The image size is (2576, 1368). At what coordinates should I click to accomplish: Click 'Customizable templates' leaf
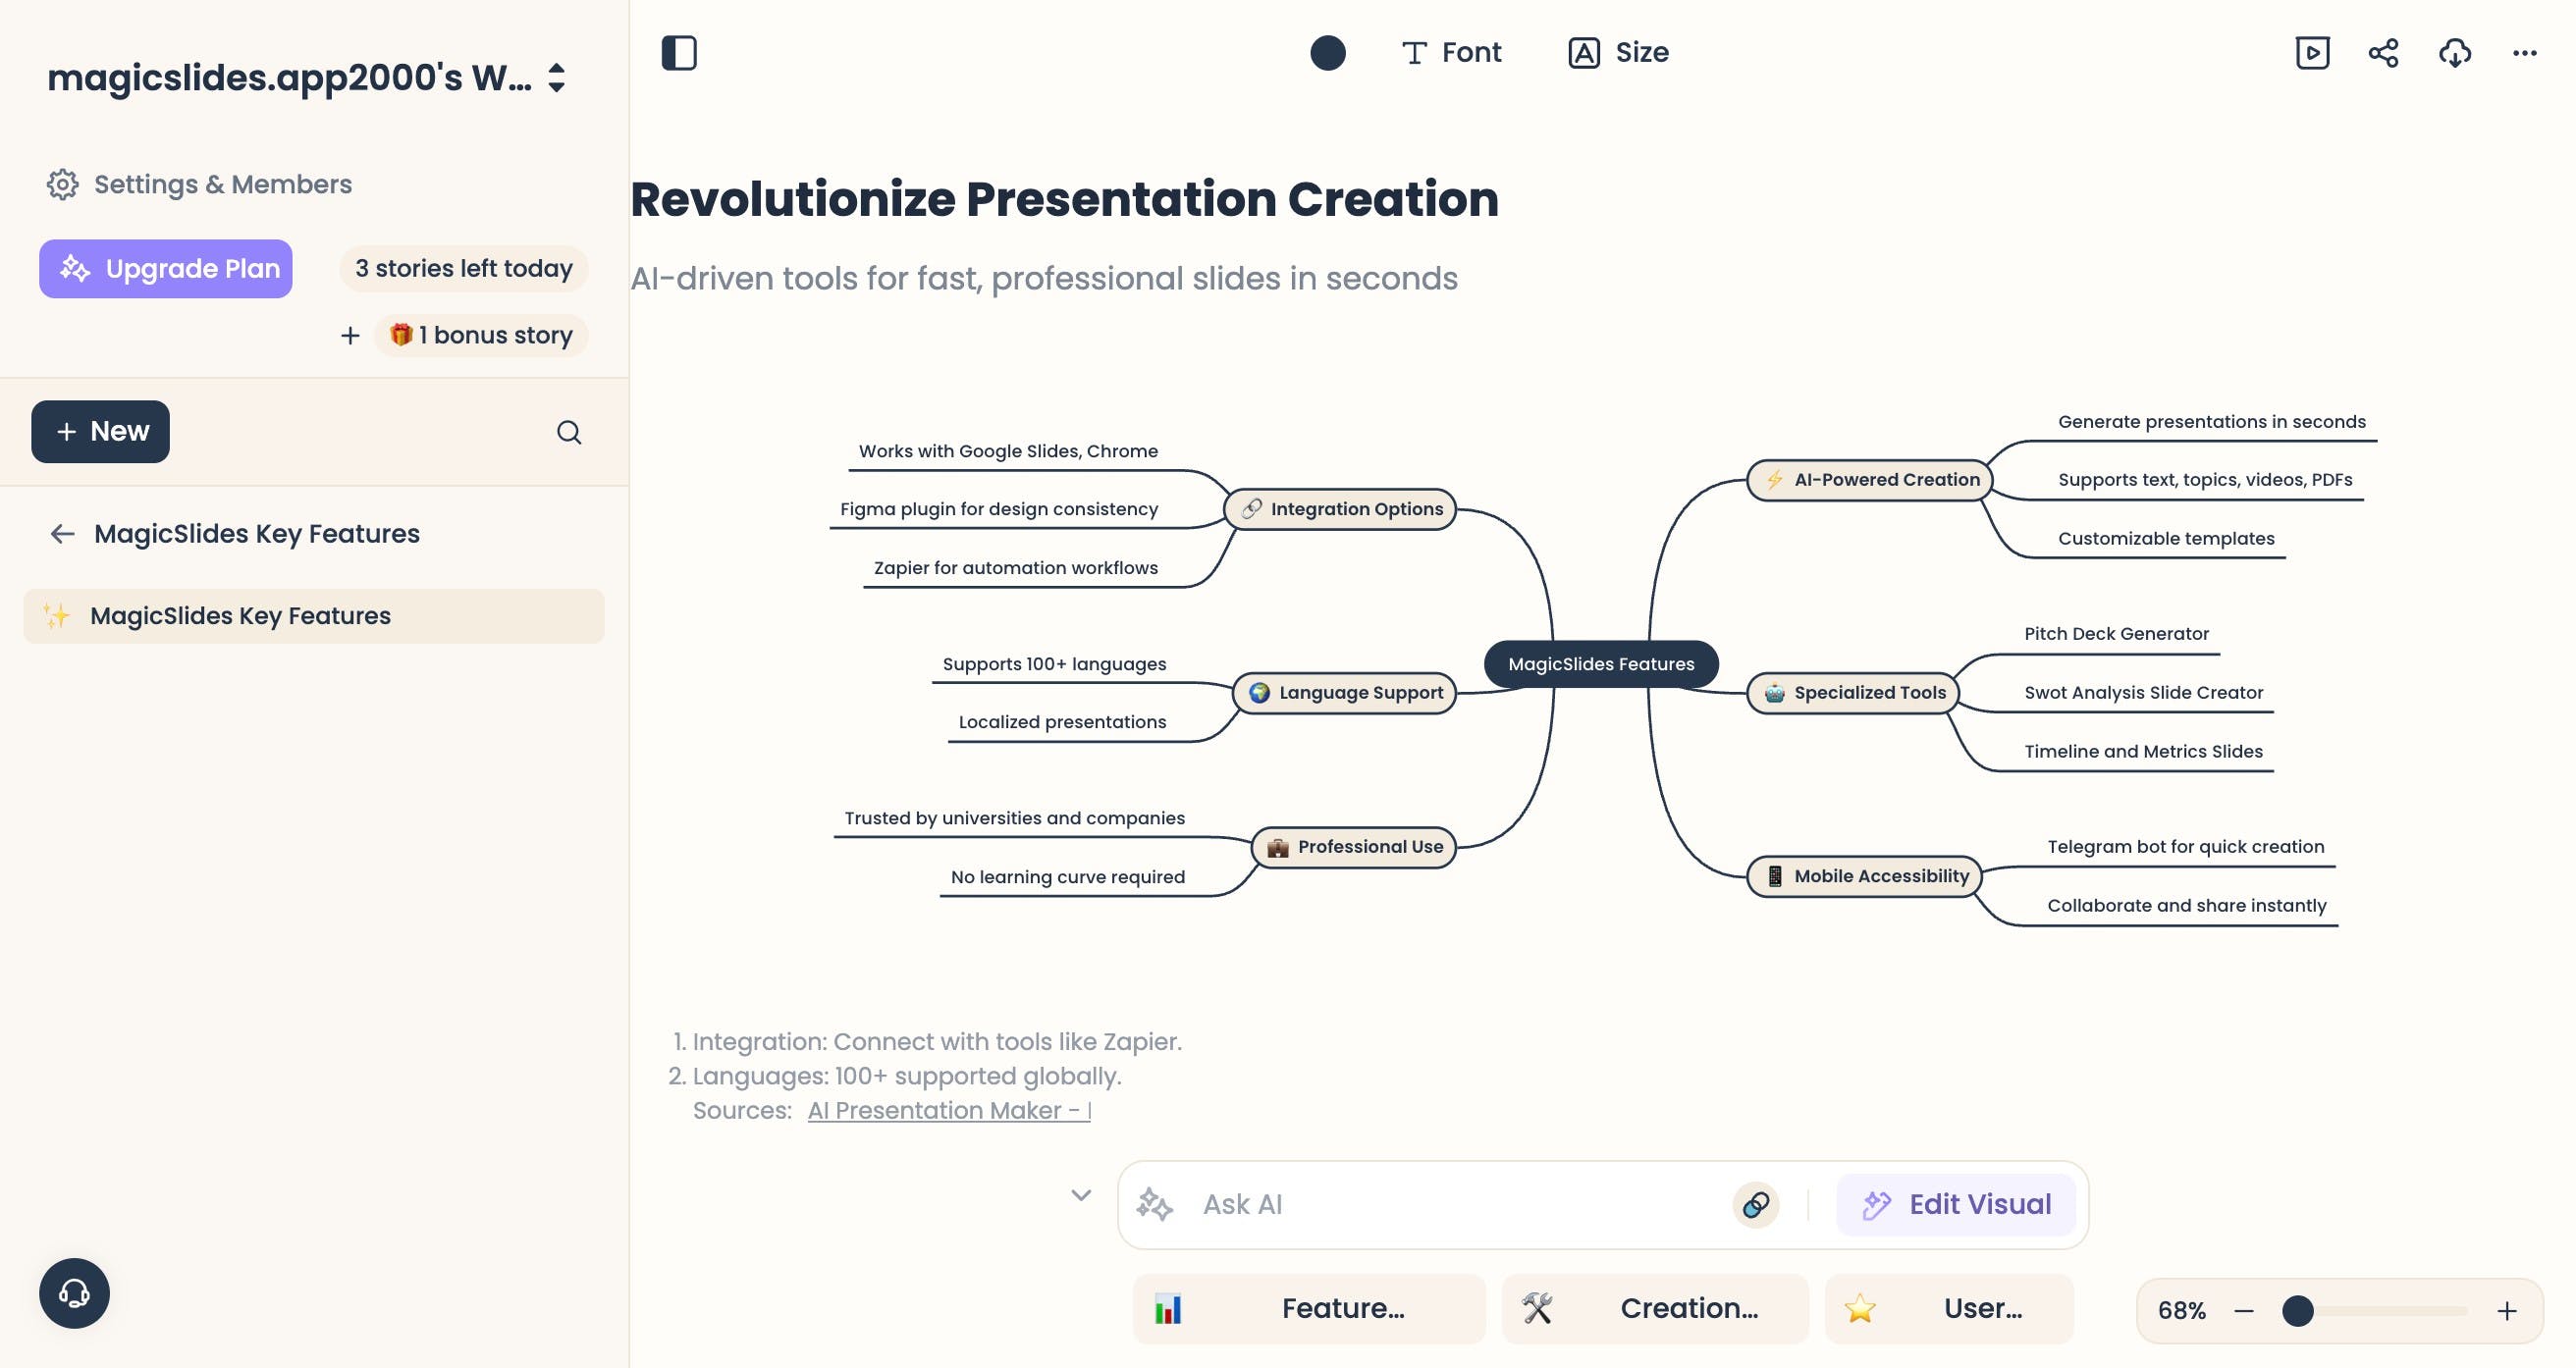tap(2165, 538)
